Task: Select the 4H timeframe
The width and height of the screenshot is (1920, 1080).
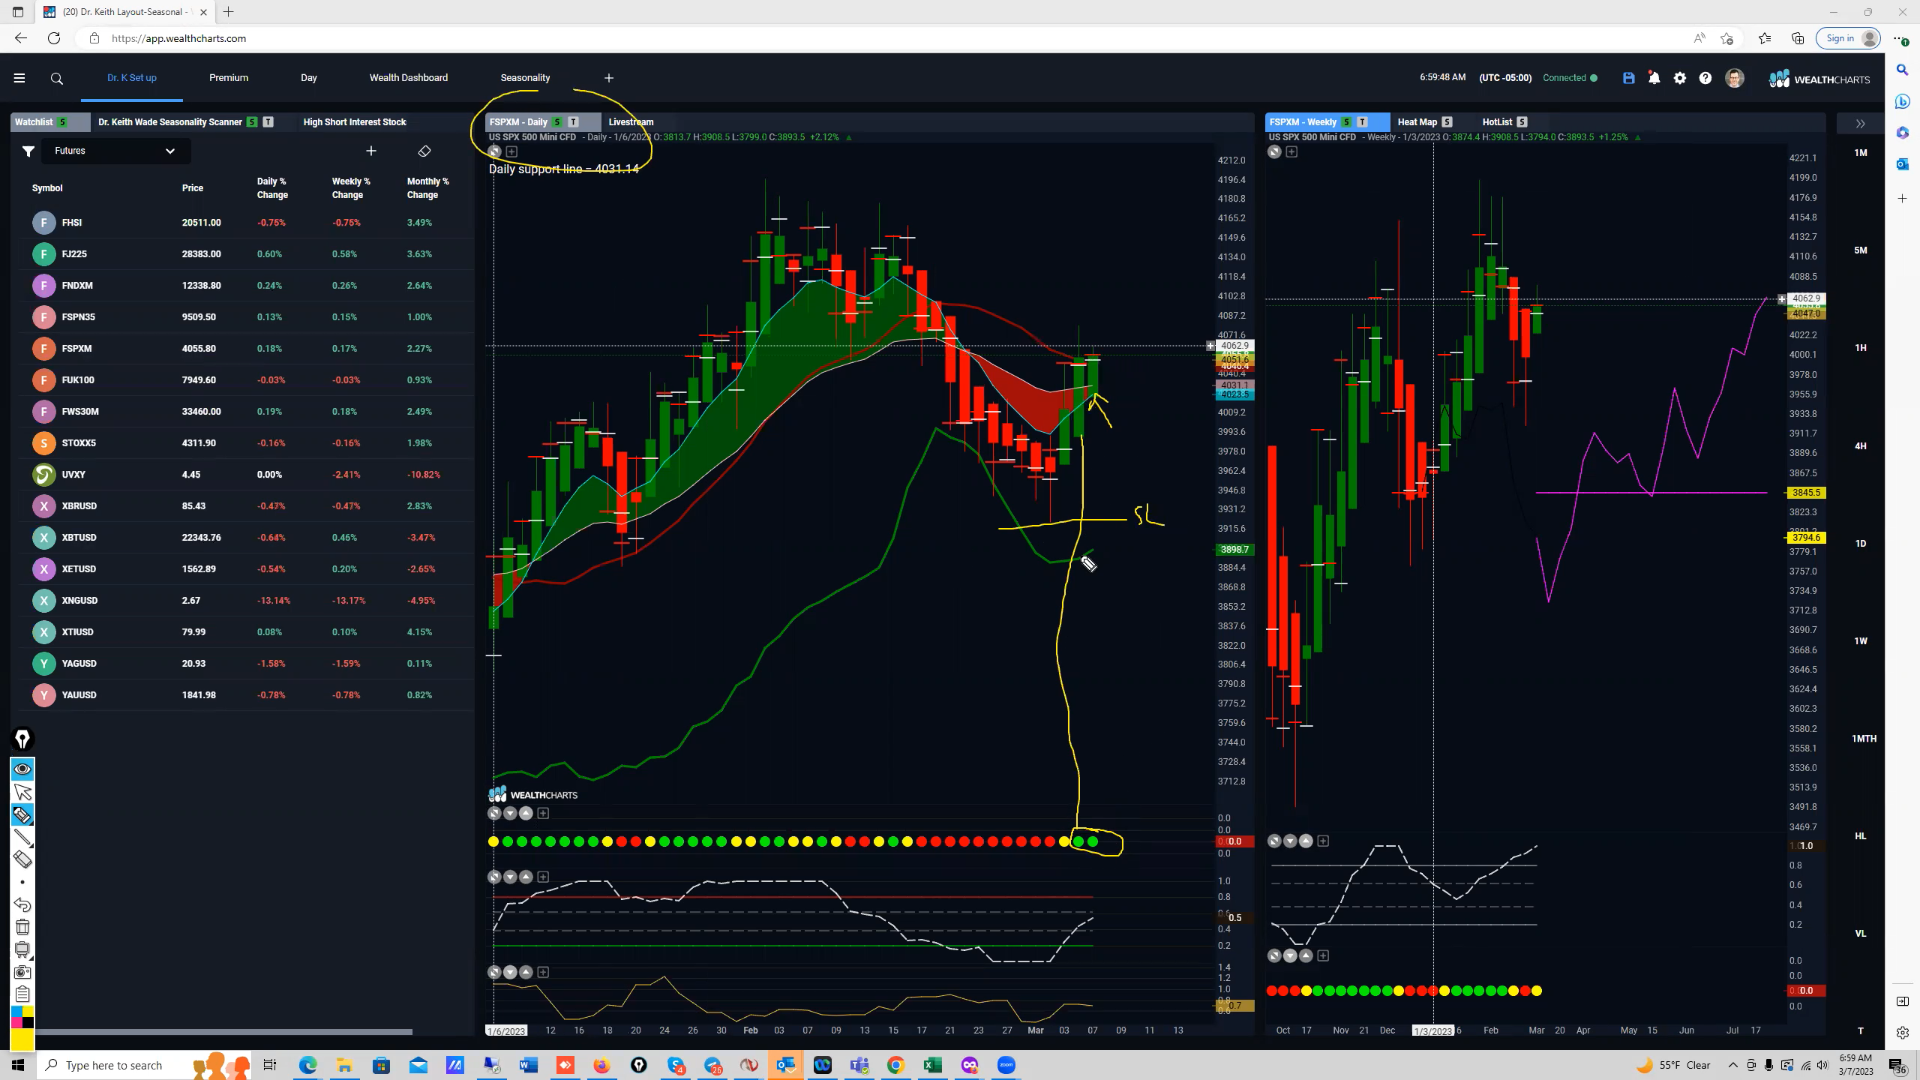Action: [x=1860, y=446]
